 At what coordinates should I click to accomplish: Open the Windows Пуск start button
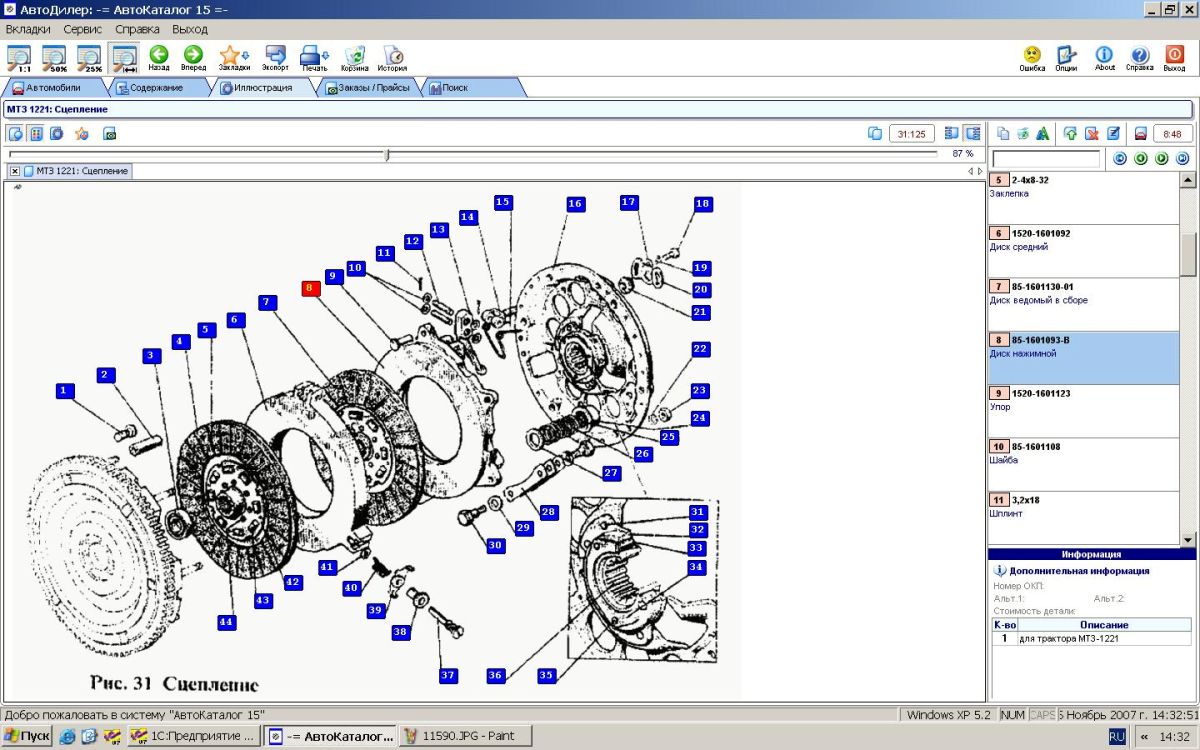[x=27, y=736]
